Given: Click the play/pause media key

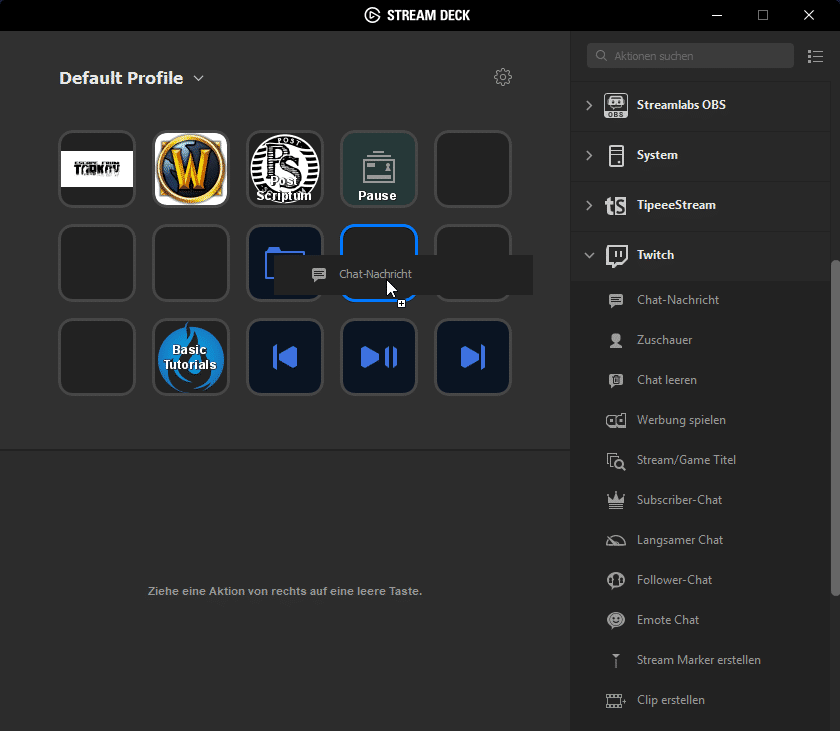Looking at the screenshot, I should [379, 357].
